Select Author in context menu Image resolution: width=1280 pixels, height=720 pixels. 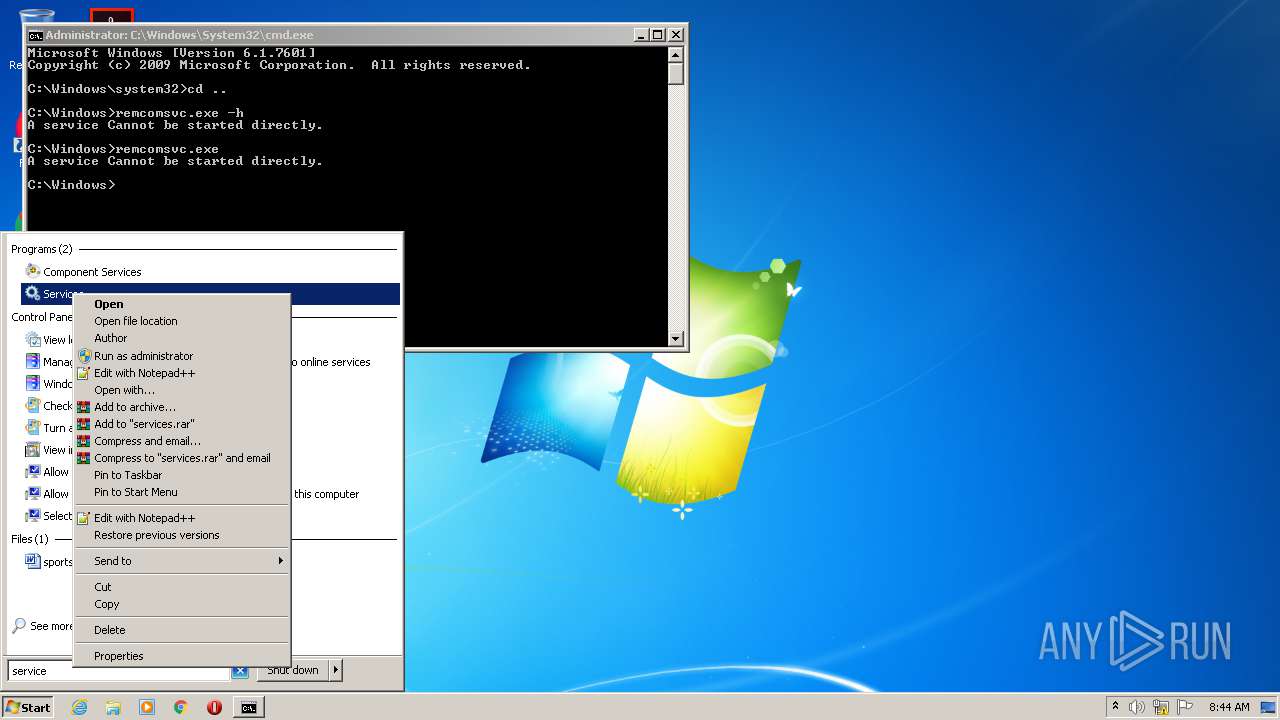pyautogui.click(x=182, y=338)
